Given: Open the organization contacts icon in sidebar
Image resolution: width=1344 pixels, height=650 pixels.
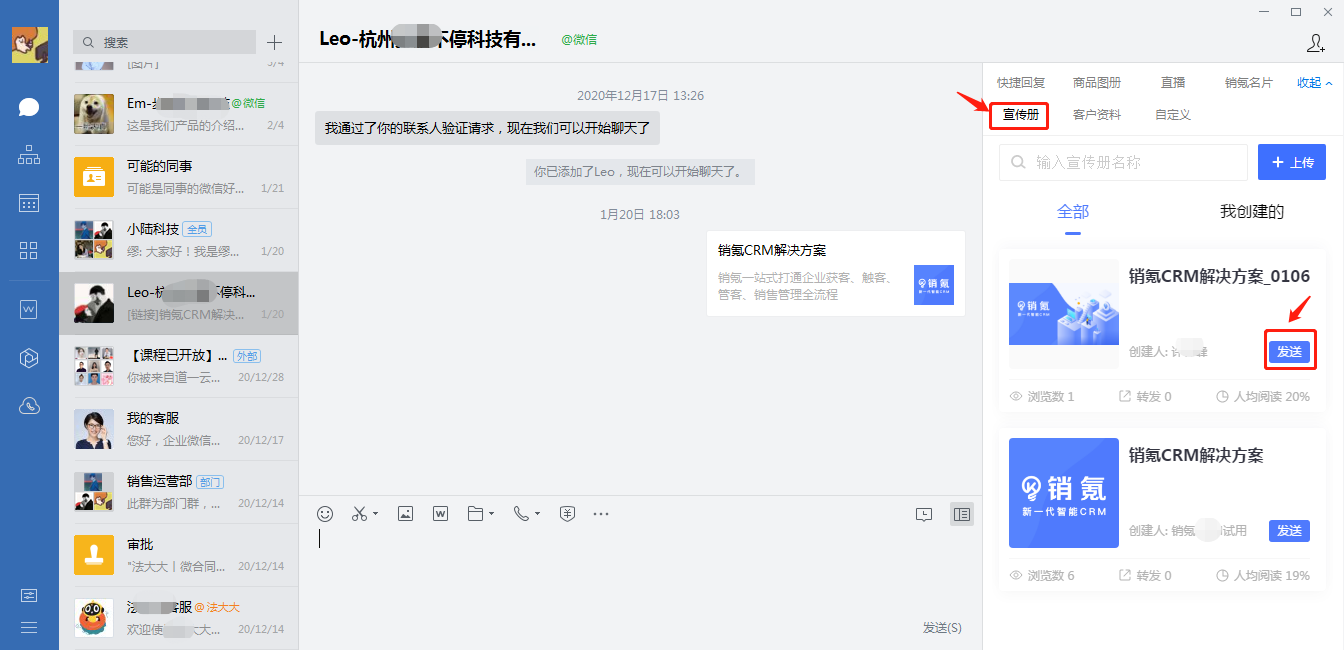Looking at the screenshot, I should 29,155.
